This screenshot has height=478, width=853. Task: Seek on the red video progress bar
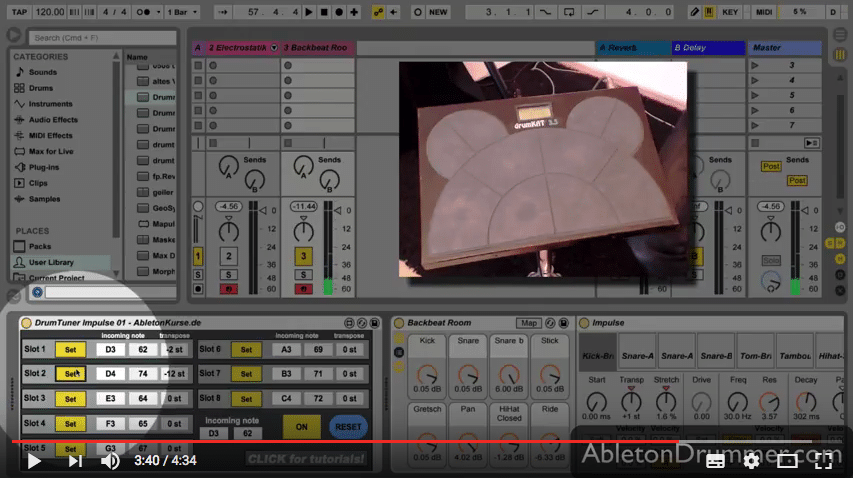[400, 441]
